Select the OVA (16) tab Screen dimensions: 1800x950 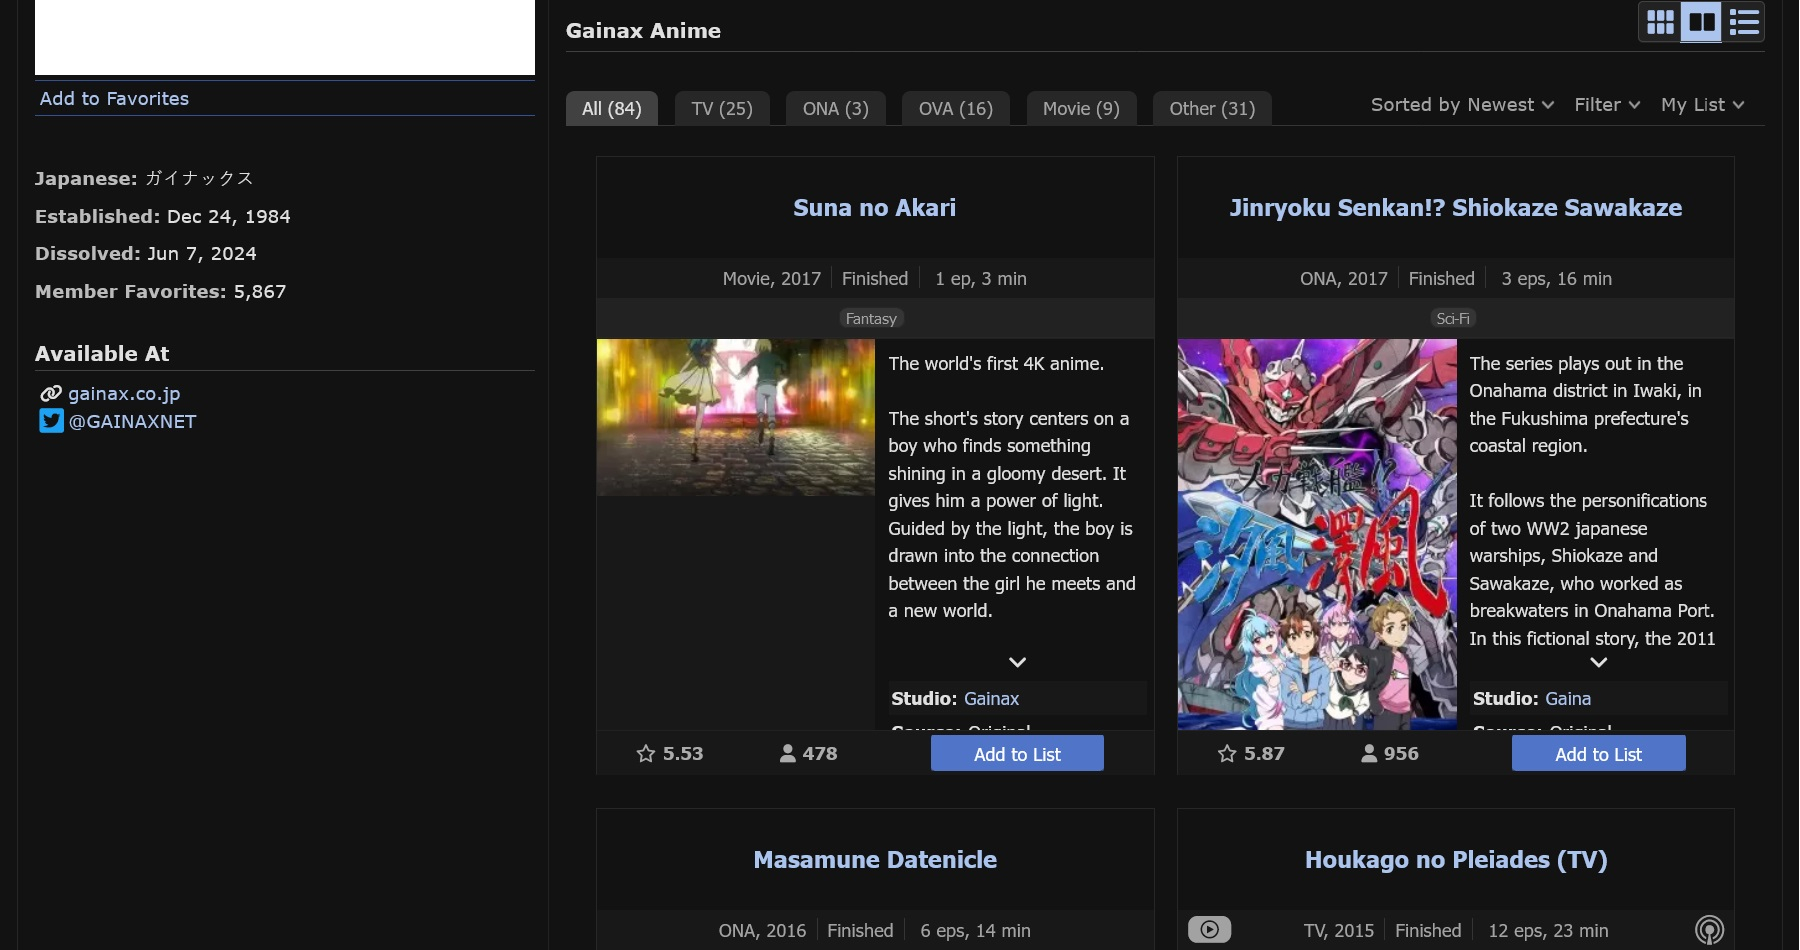956,108
